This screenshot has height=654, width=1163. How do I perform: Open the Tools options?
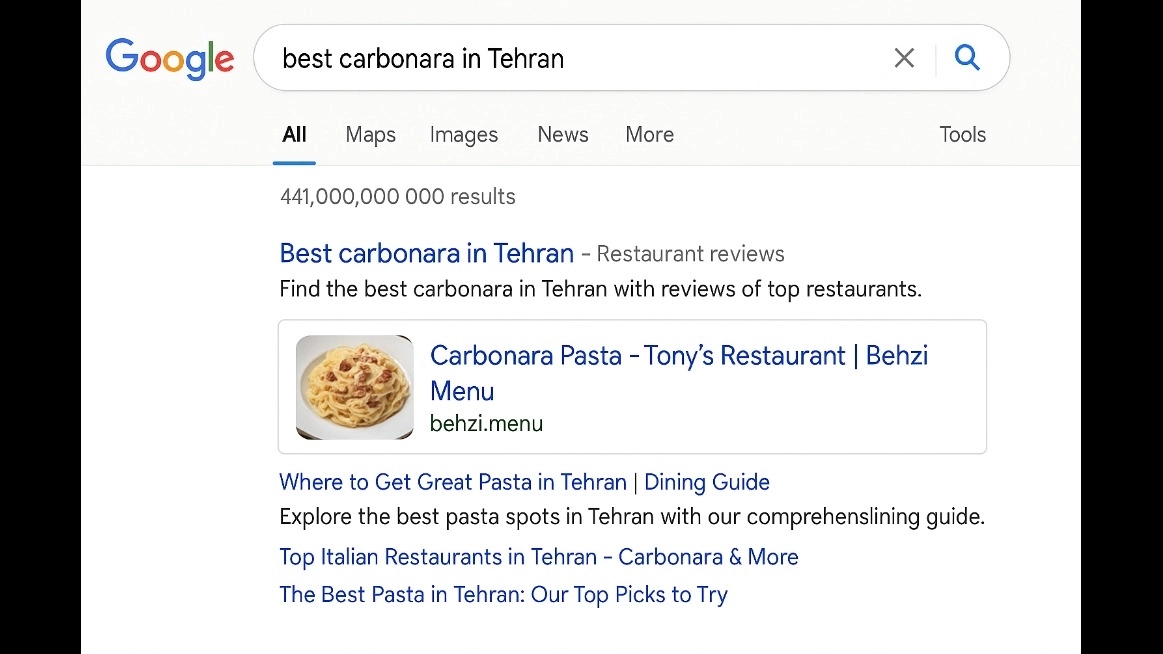(963, 134)
